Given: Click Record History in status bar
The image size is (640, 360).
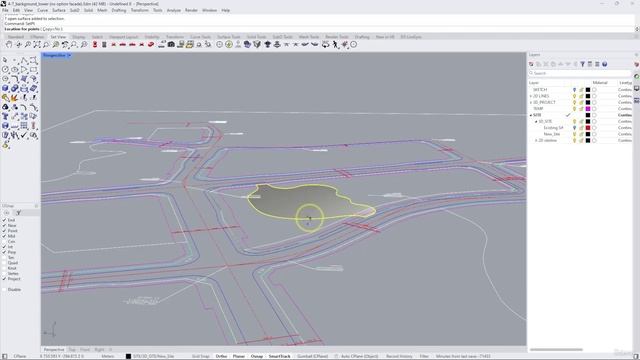Looking at the screenshot, I should [399, 356].
